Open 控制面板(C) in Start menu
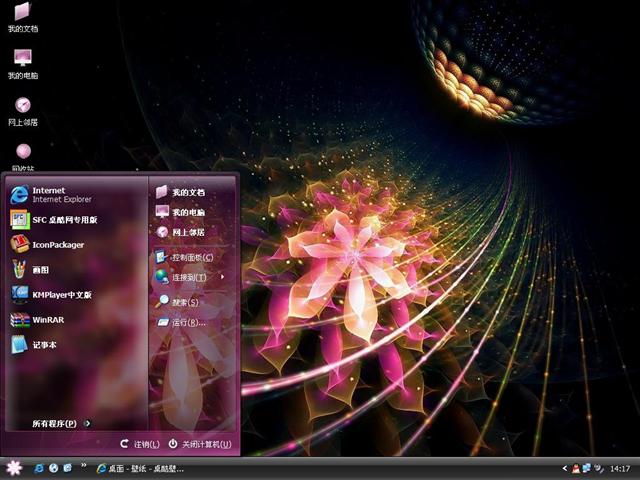 pos(187,257)
